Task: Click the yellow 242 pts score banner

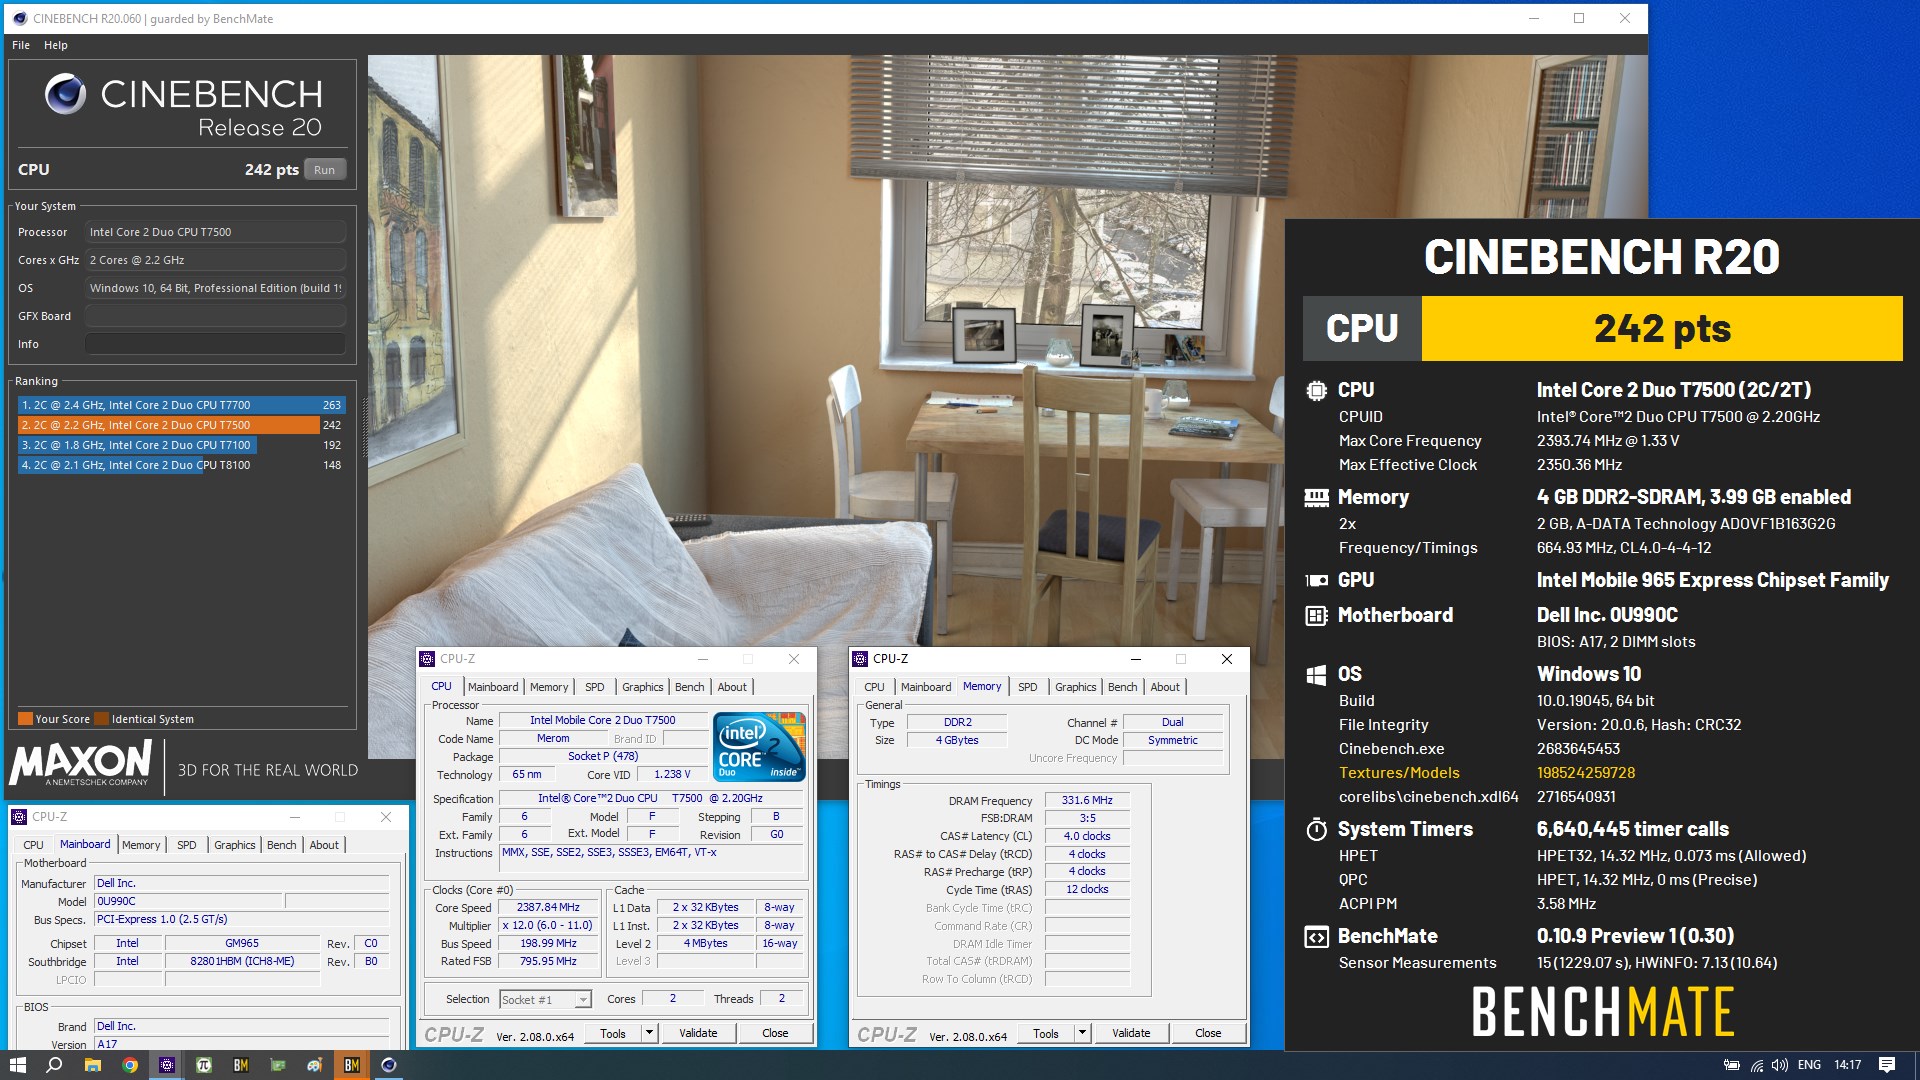Action: pyautogui.click(x=1662, y=328)
